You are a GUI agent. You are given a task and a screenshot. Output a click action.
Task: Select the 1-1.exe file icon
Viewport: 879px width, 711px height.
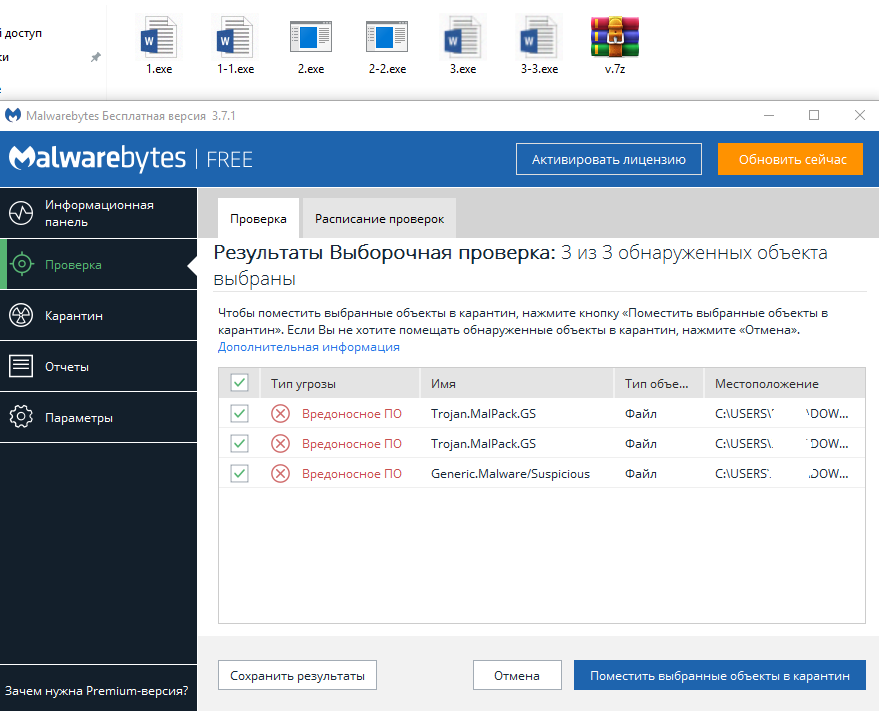pos(235,38)
